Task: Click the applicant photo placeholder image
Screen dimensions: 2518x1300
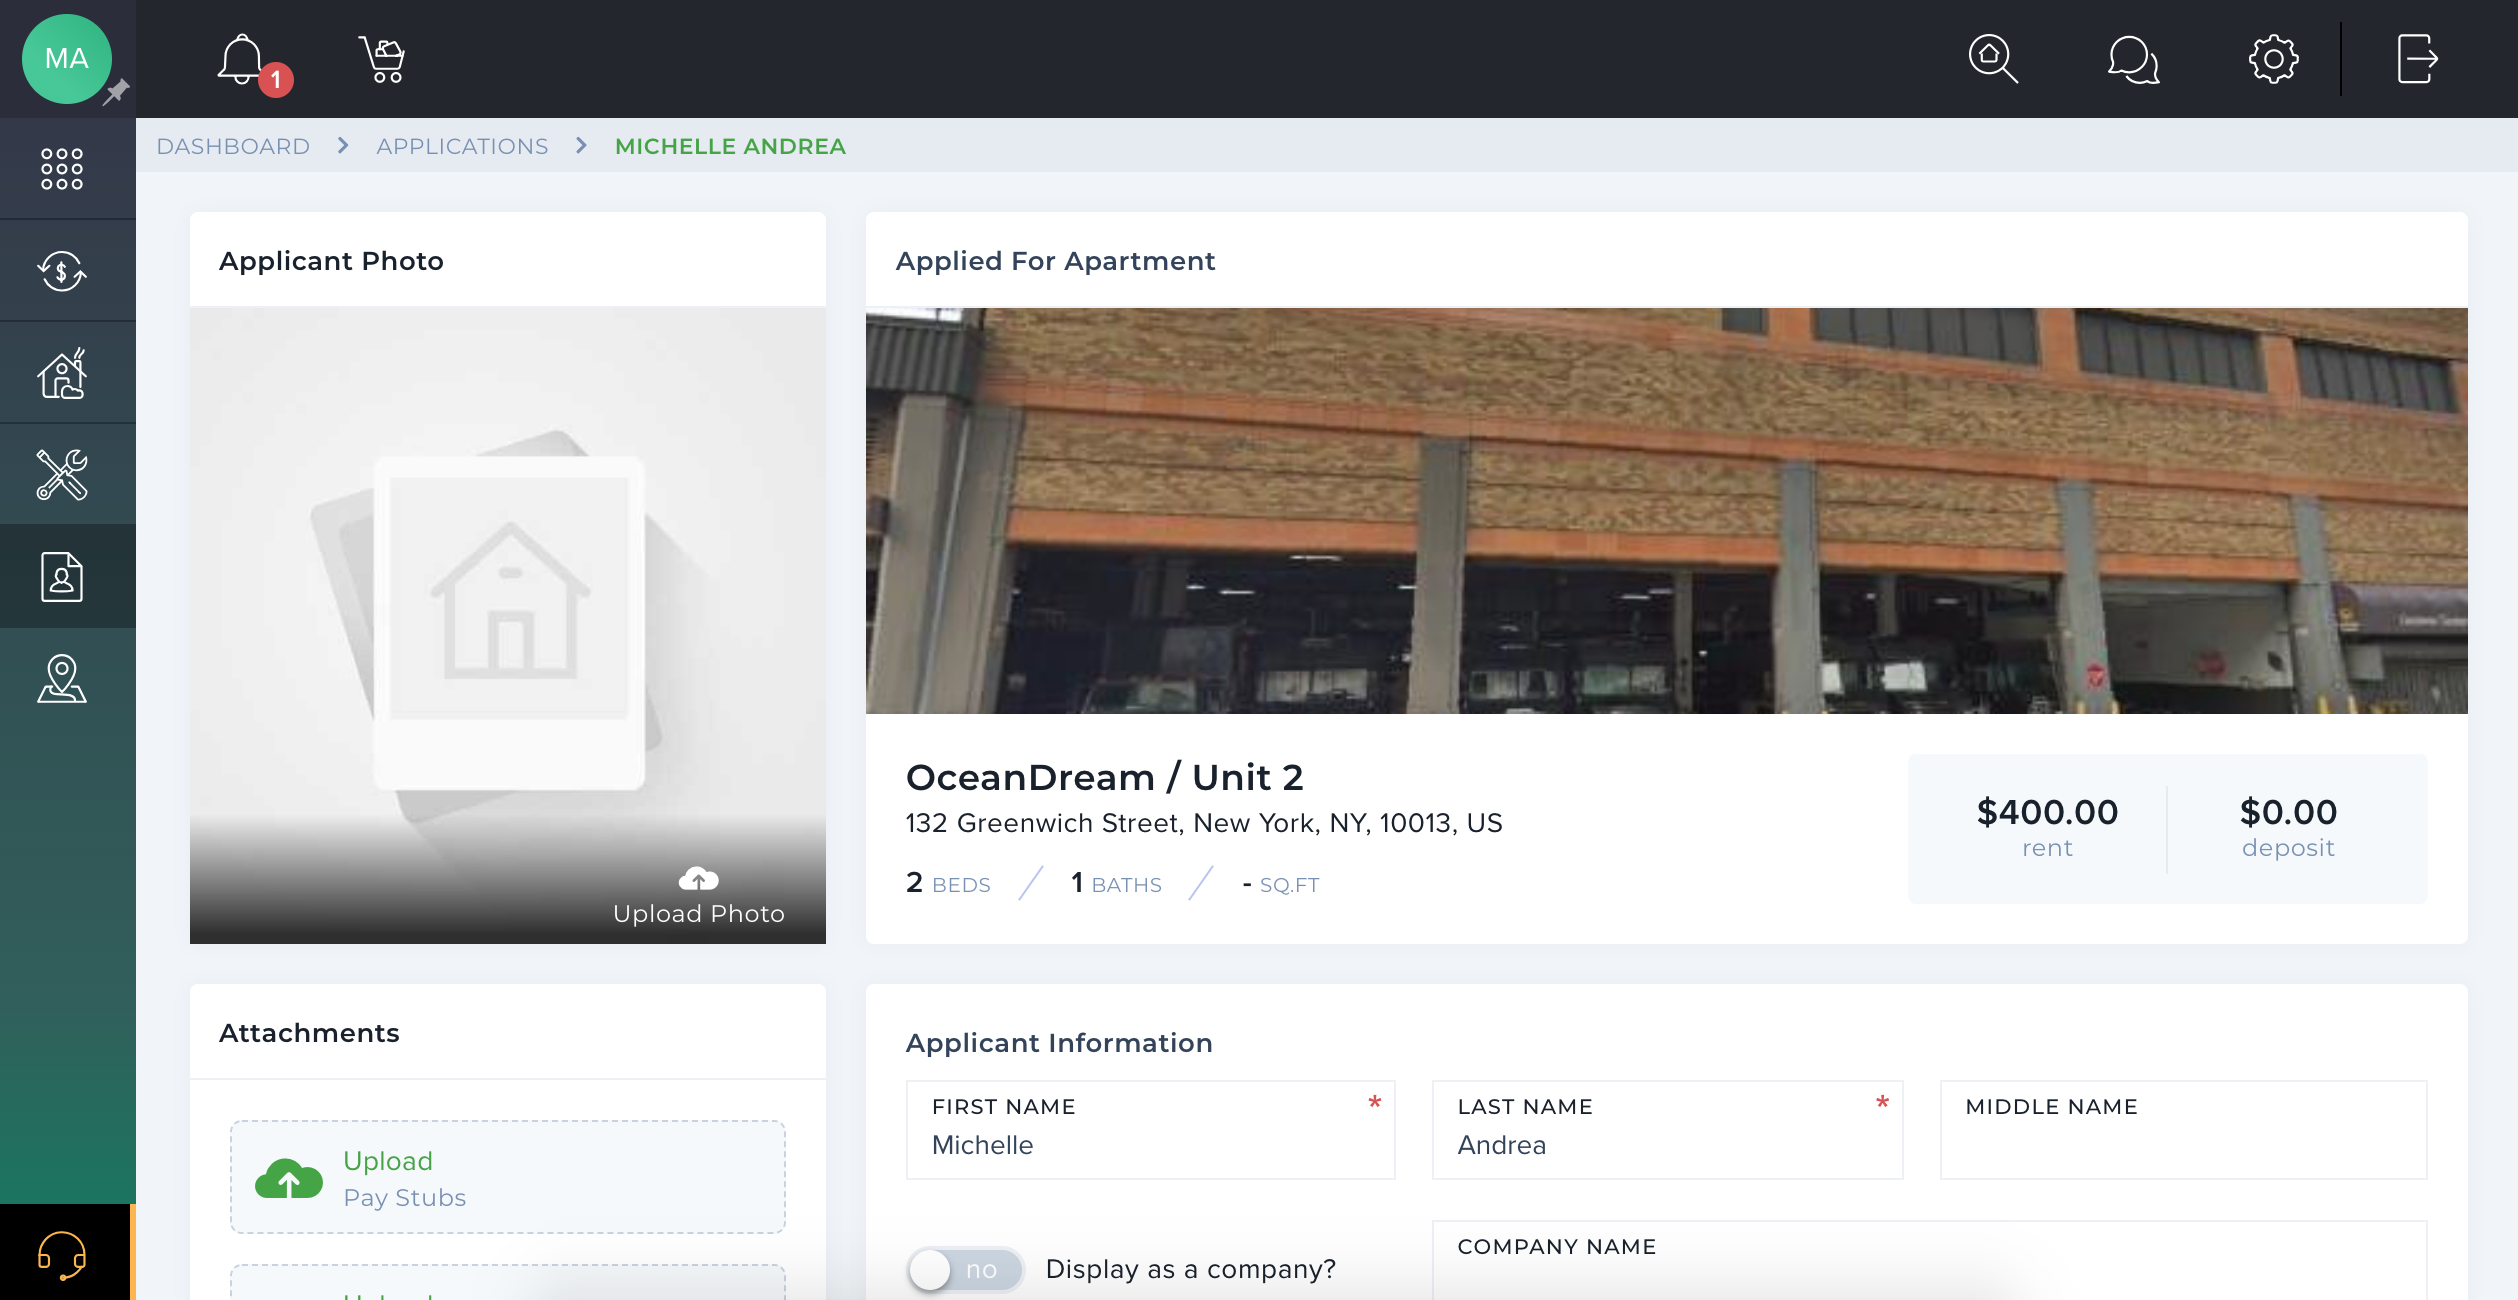Action: tap(508, 625)
